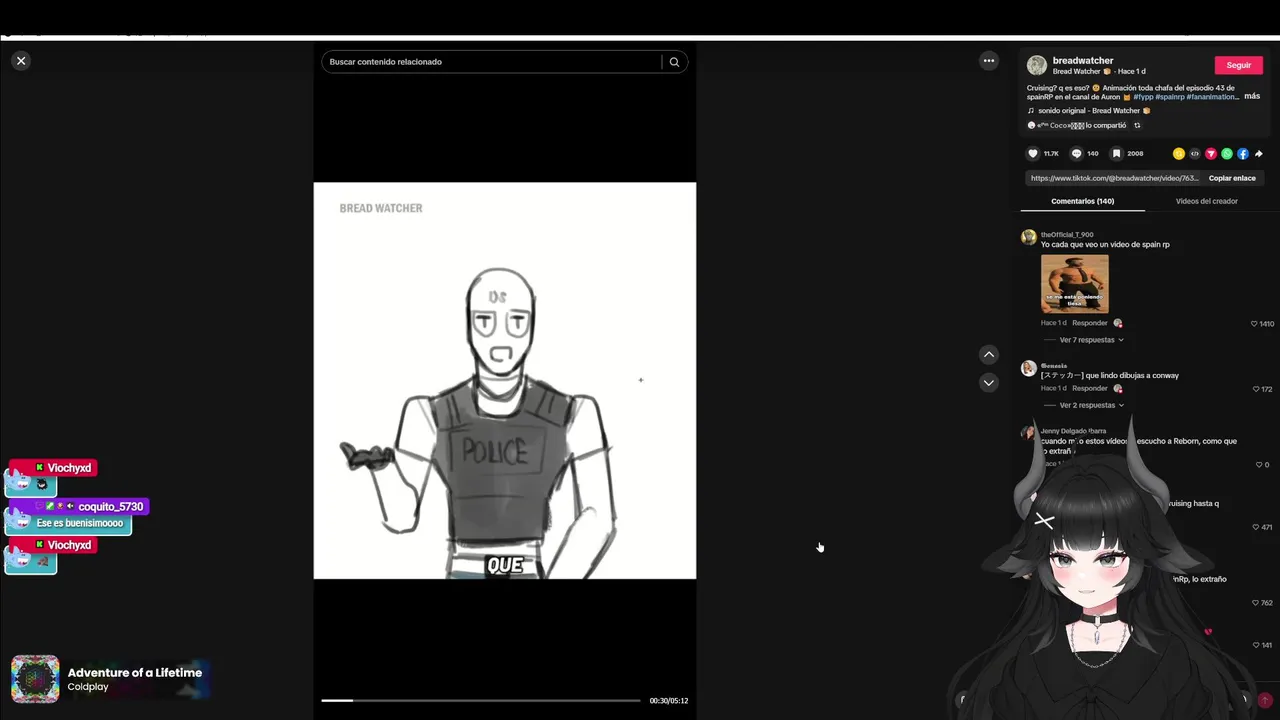
Task: Click 'Adventure of a Lifetime' song title
Action: click(135, 673)
